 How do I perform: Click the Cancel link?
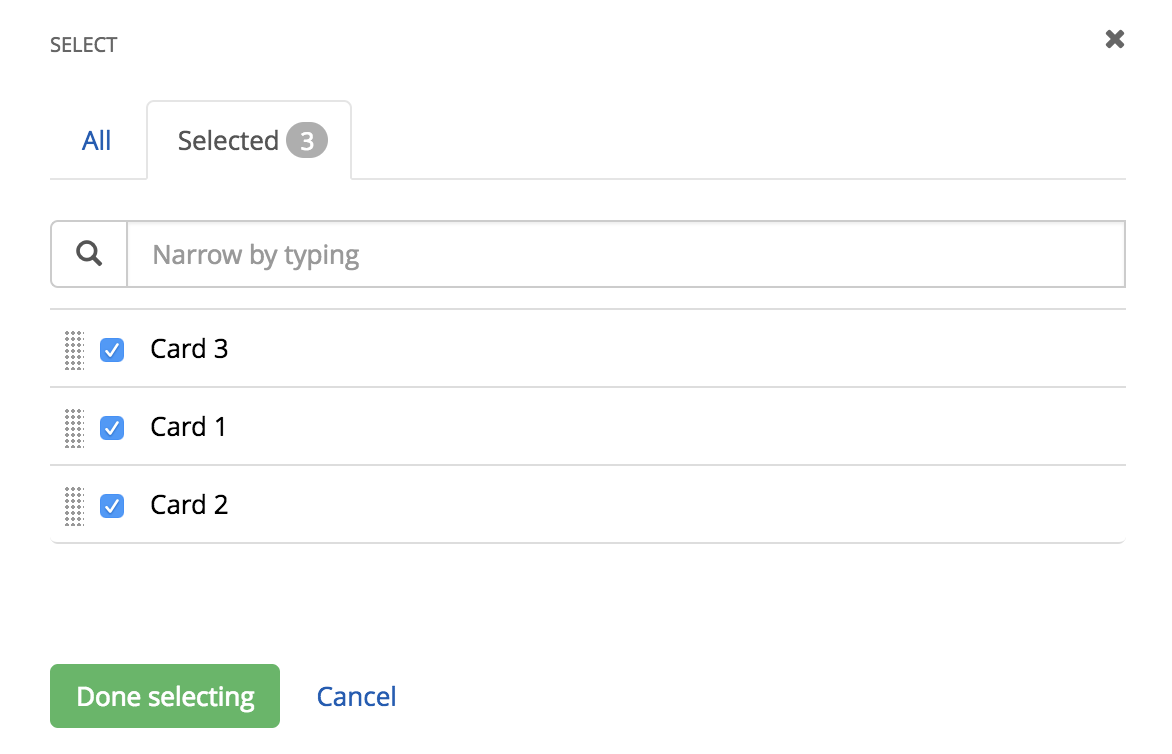click(356, 696)
